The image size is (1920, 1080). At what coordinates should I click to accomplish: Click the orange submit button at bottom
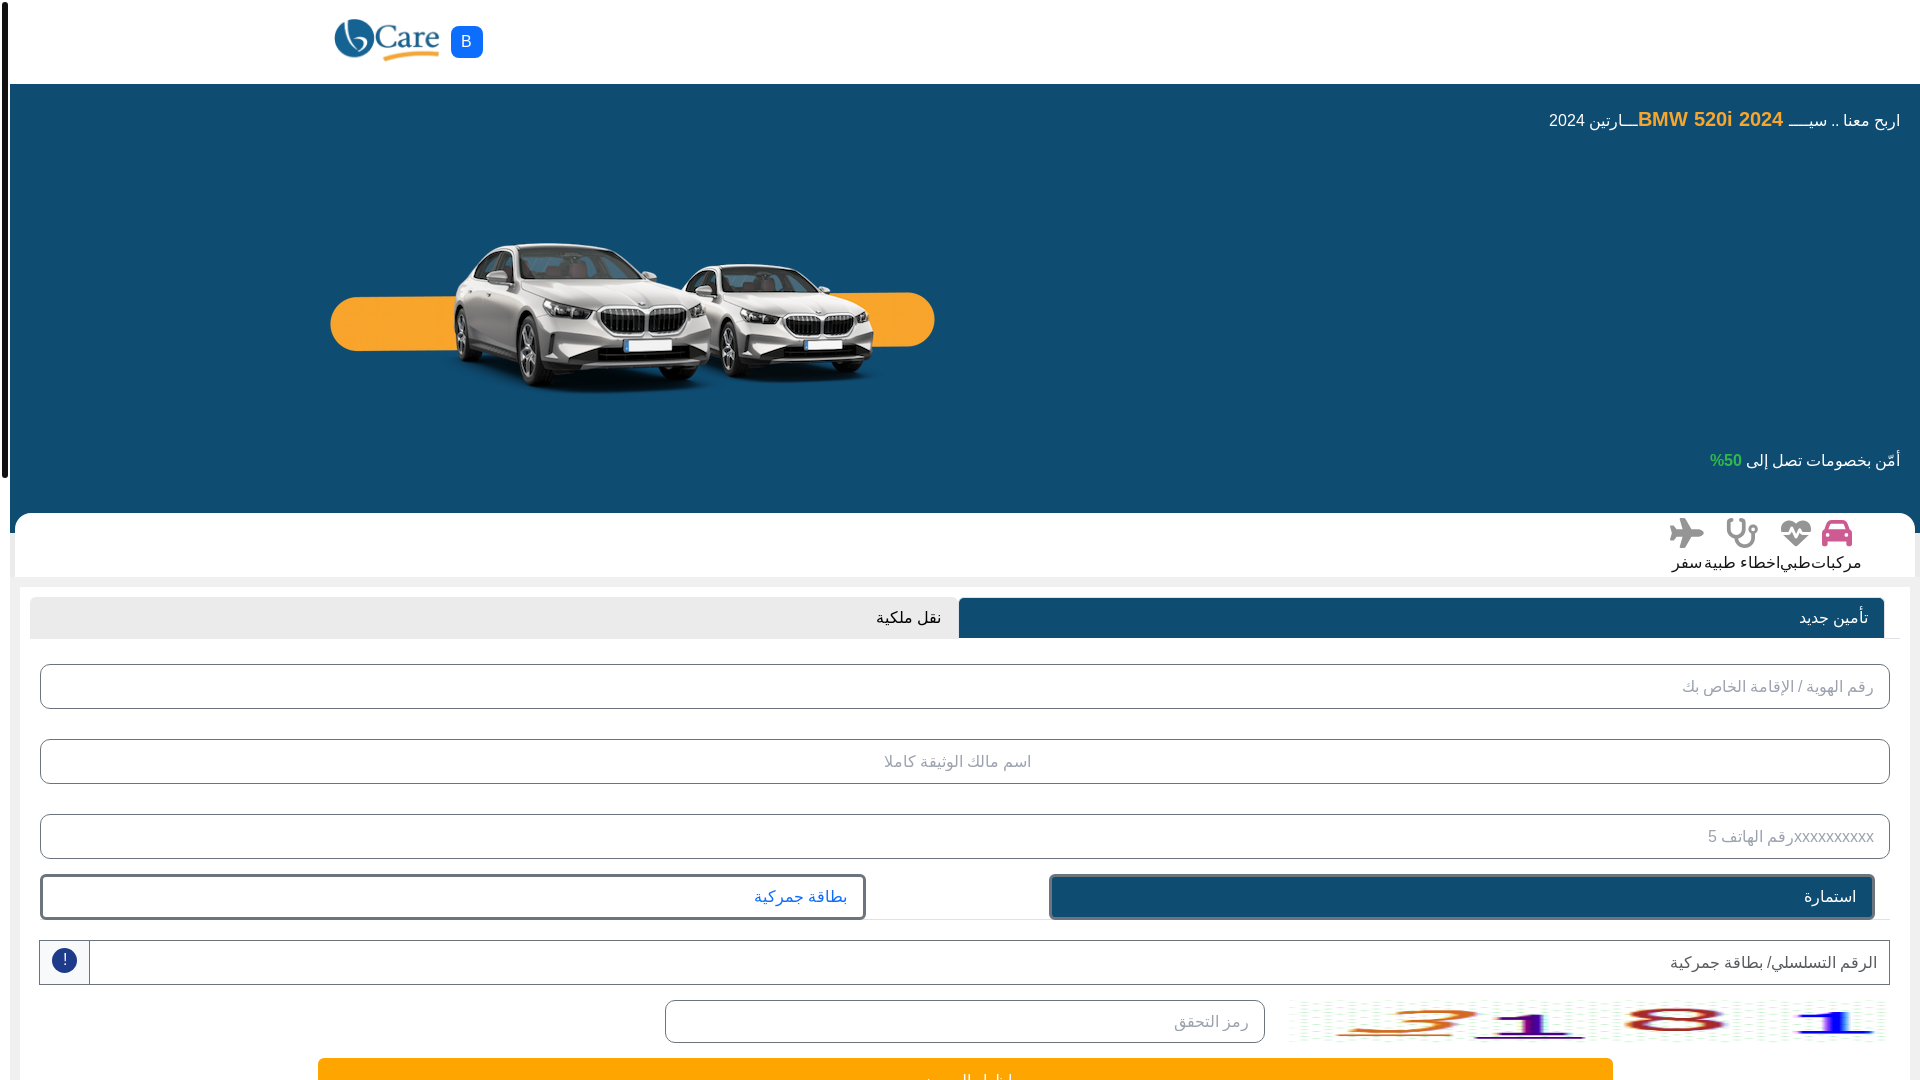(x=965, y=1069)
